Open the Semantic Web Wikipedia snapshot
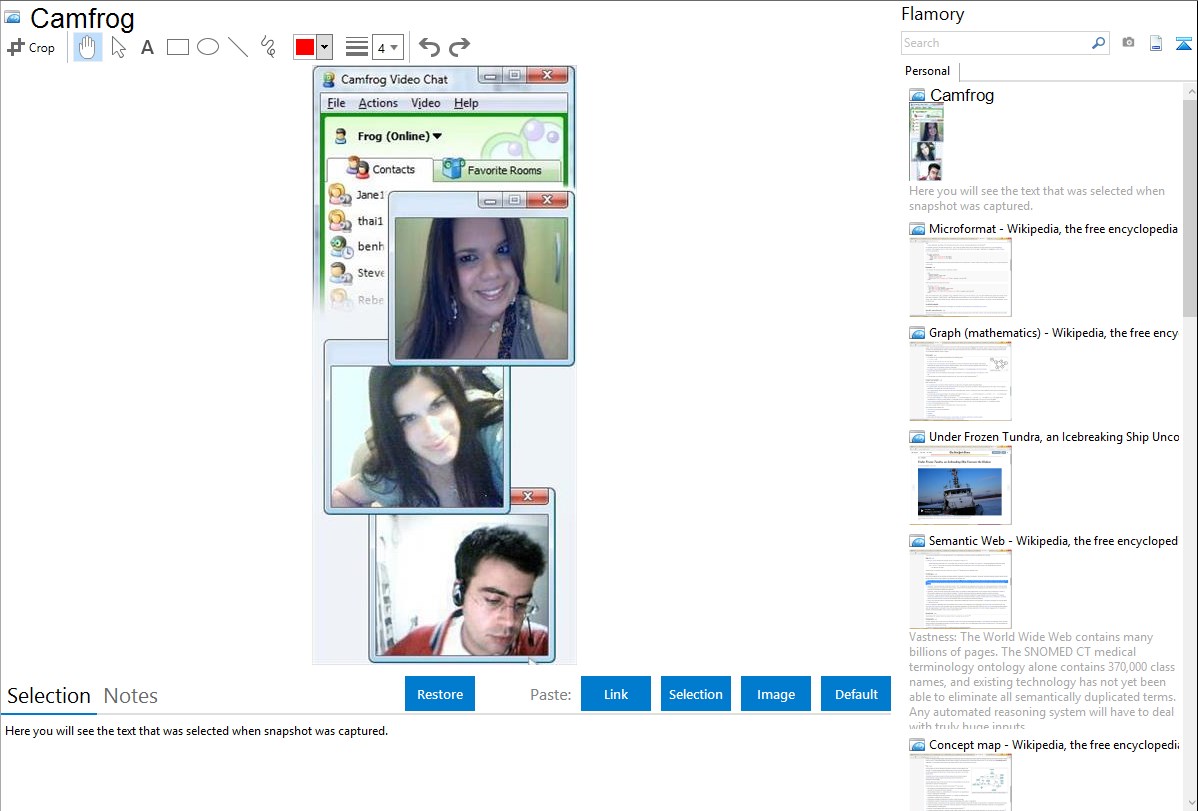The image size is (1198, 811). [x=960, y=589]
